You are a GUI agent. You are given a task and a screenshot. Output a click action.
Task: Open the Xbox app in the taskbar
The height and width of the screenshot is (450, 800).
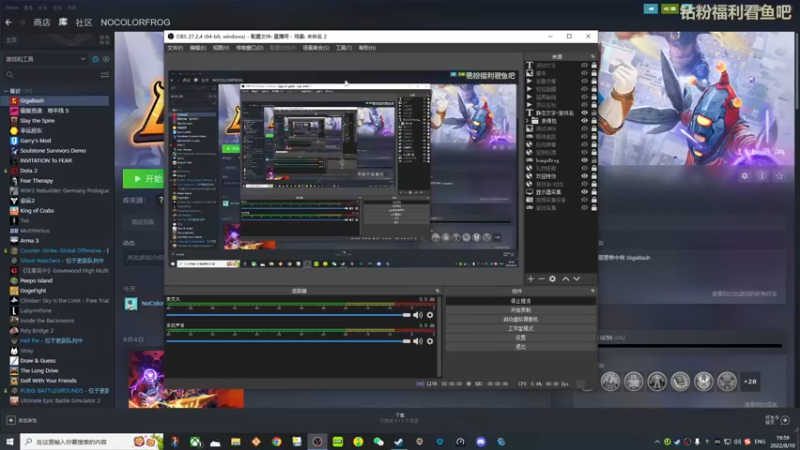click(x=195, y=441)
